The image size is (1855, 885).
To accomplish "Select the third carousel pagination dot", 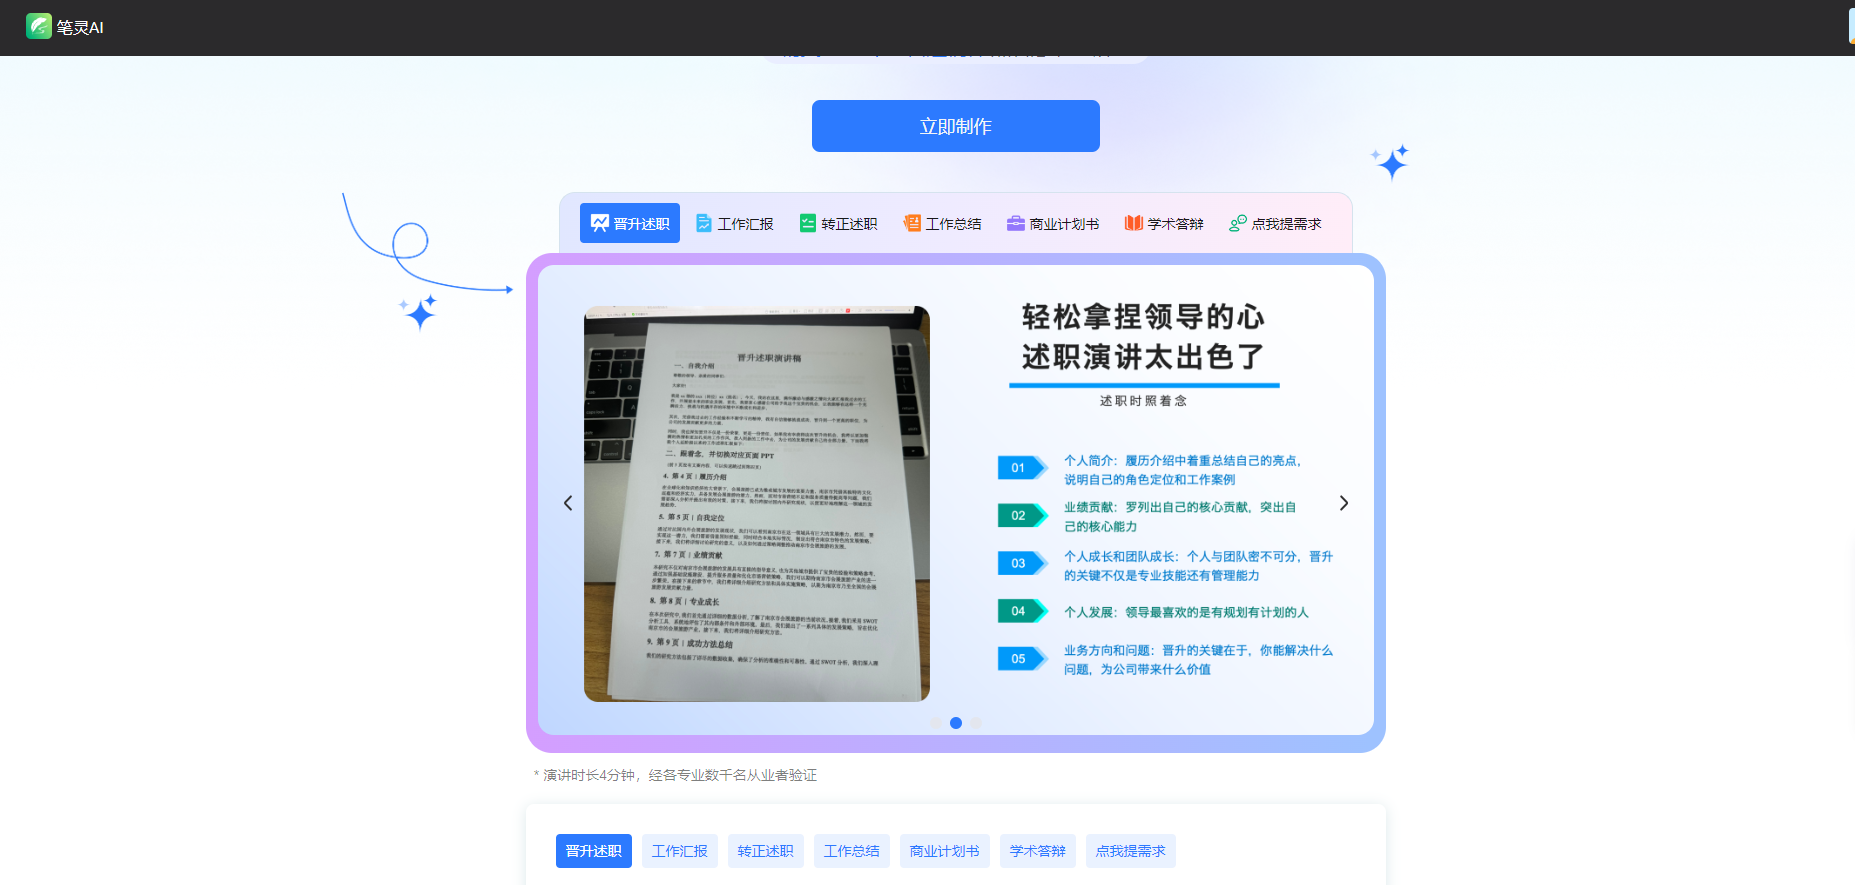I will (x=976, y=723).
